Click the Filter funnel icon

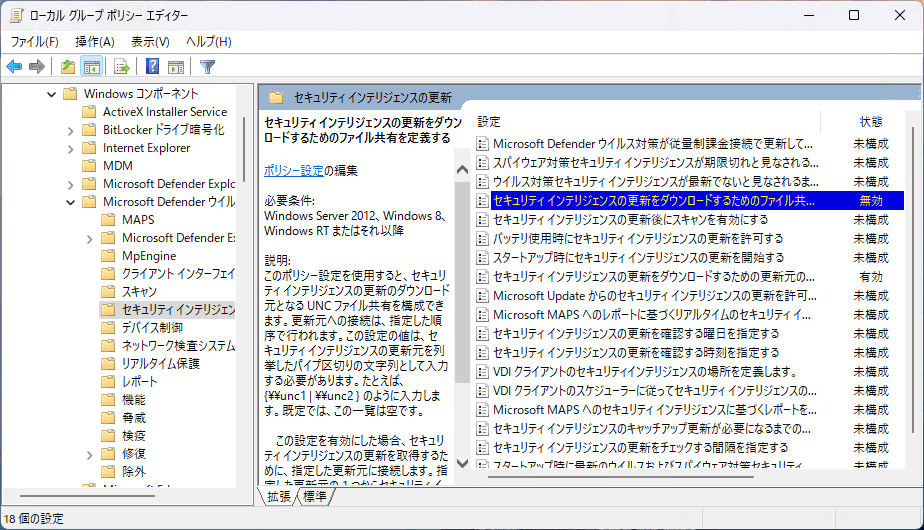tap(207, 67)
